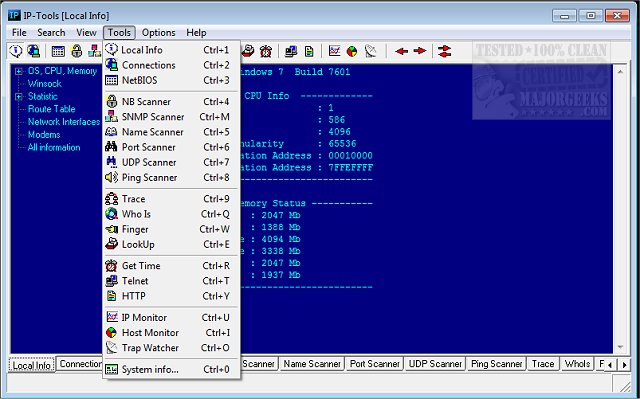The height and width of the screenshot is (399, 640).
Task: Click the Telnet computers icon in the toolbar
Action: 291,51
